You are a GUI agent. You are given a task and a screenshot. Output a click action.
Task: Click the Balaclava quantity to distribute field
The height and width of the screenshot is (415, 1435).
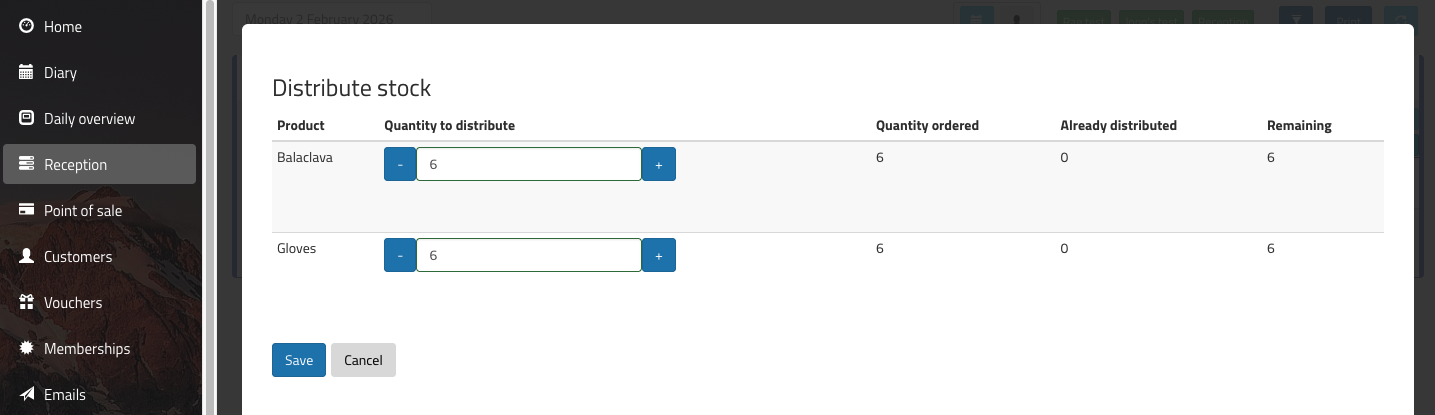(x=528, y=164)
